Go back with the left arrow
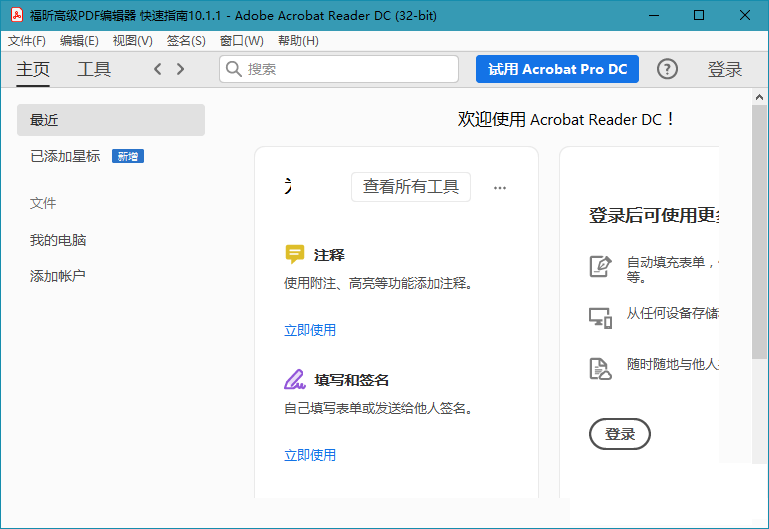 (157, 69)
